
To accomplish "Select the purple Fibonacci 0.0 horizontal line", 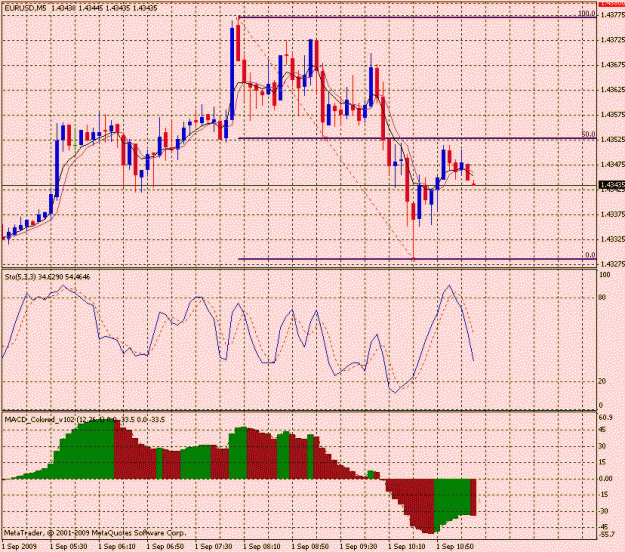I will (x=417, y=259).
